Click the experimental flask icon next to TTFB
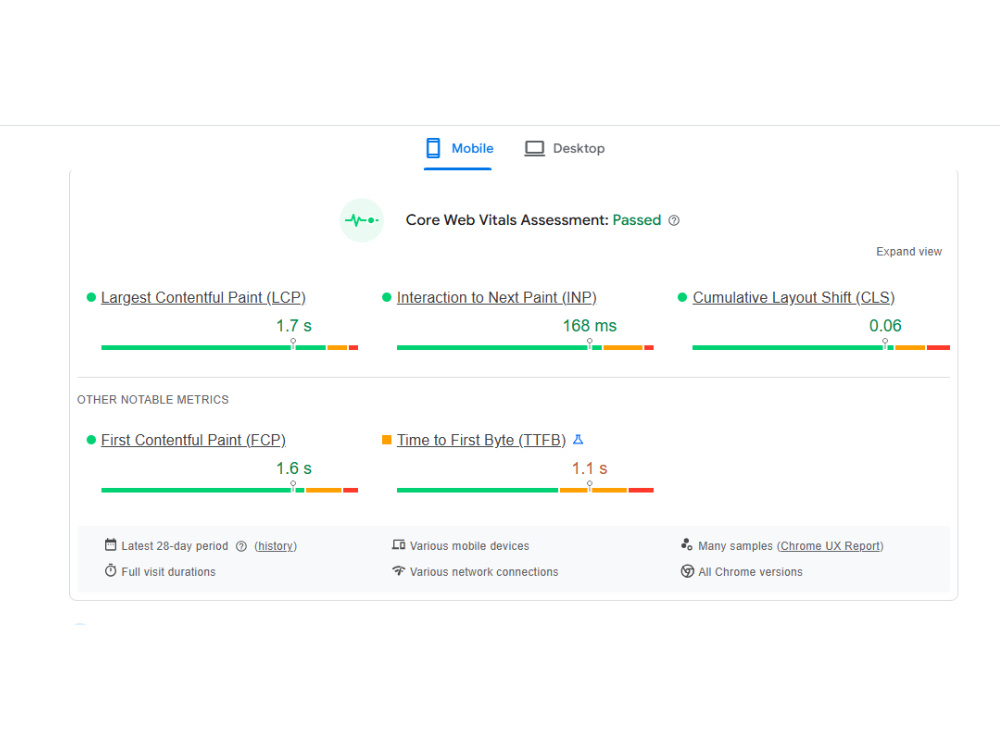This screenshot has height=750, width=1000. tap(578, 439)
